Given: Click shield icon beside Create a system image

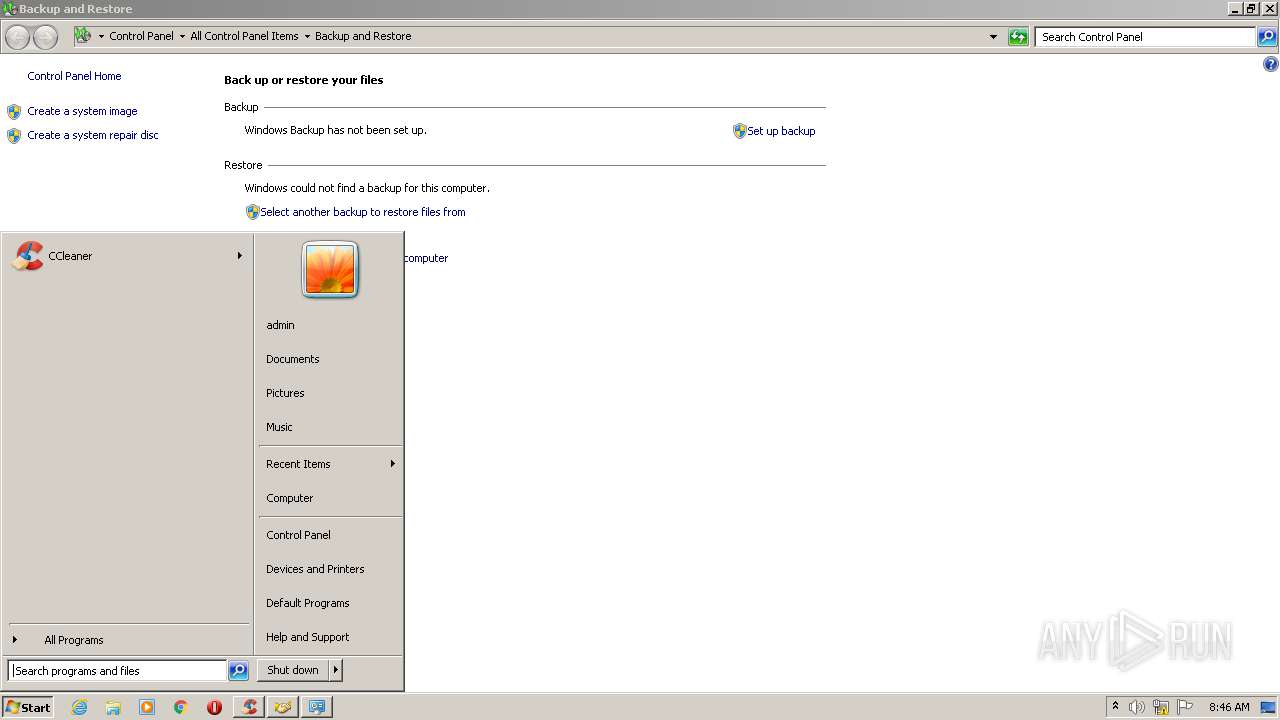Looking at the screenshot, I should [14, 112].
